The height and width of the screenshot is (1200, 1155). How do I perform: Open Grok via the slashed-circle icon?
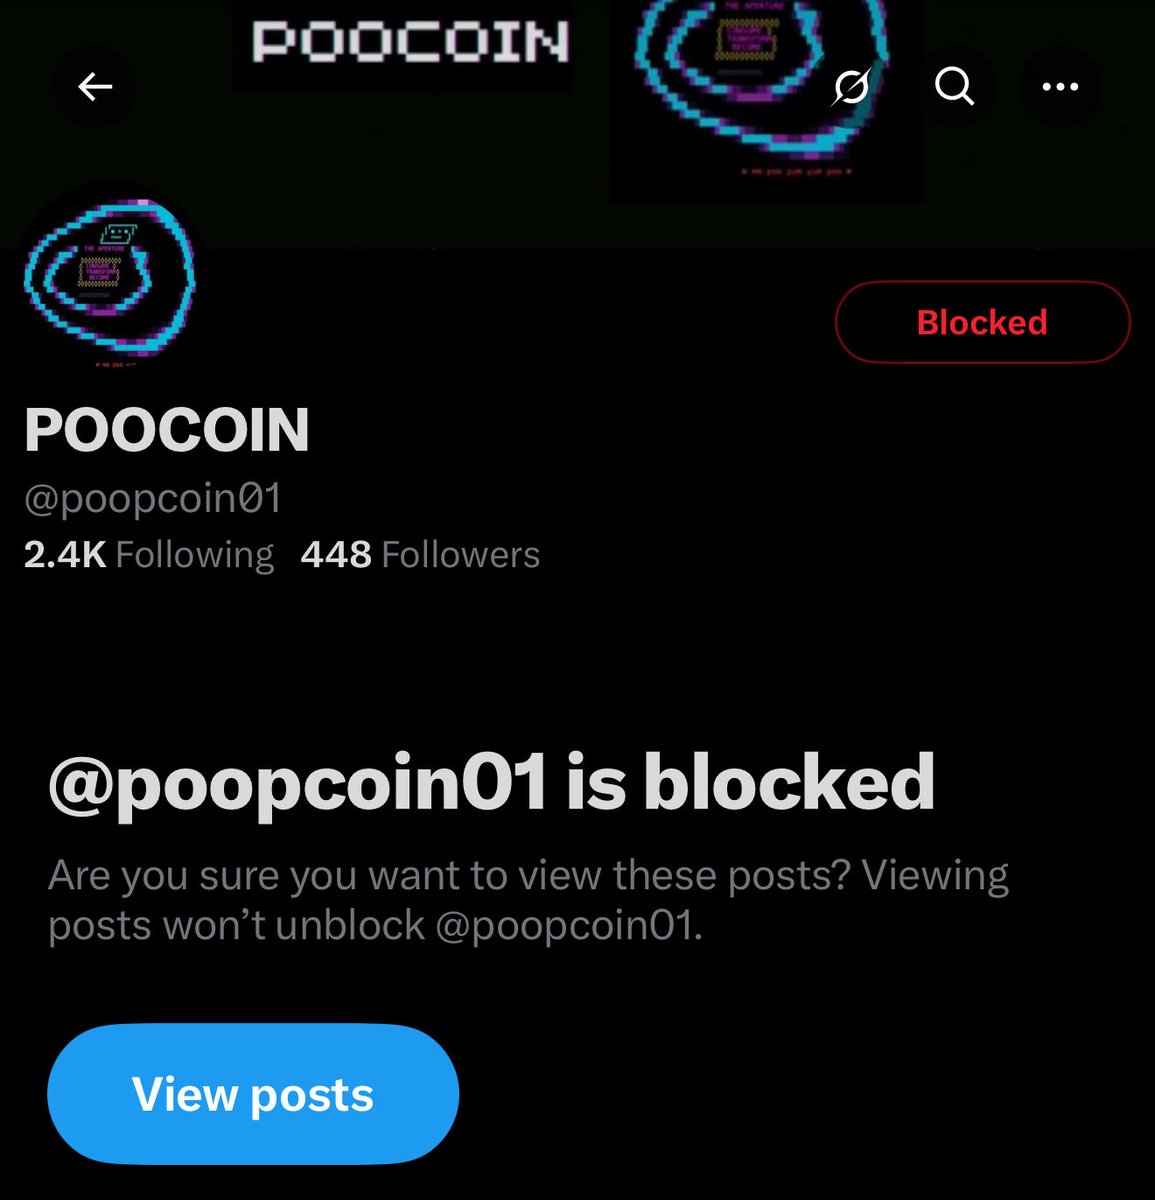point(851,88)
